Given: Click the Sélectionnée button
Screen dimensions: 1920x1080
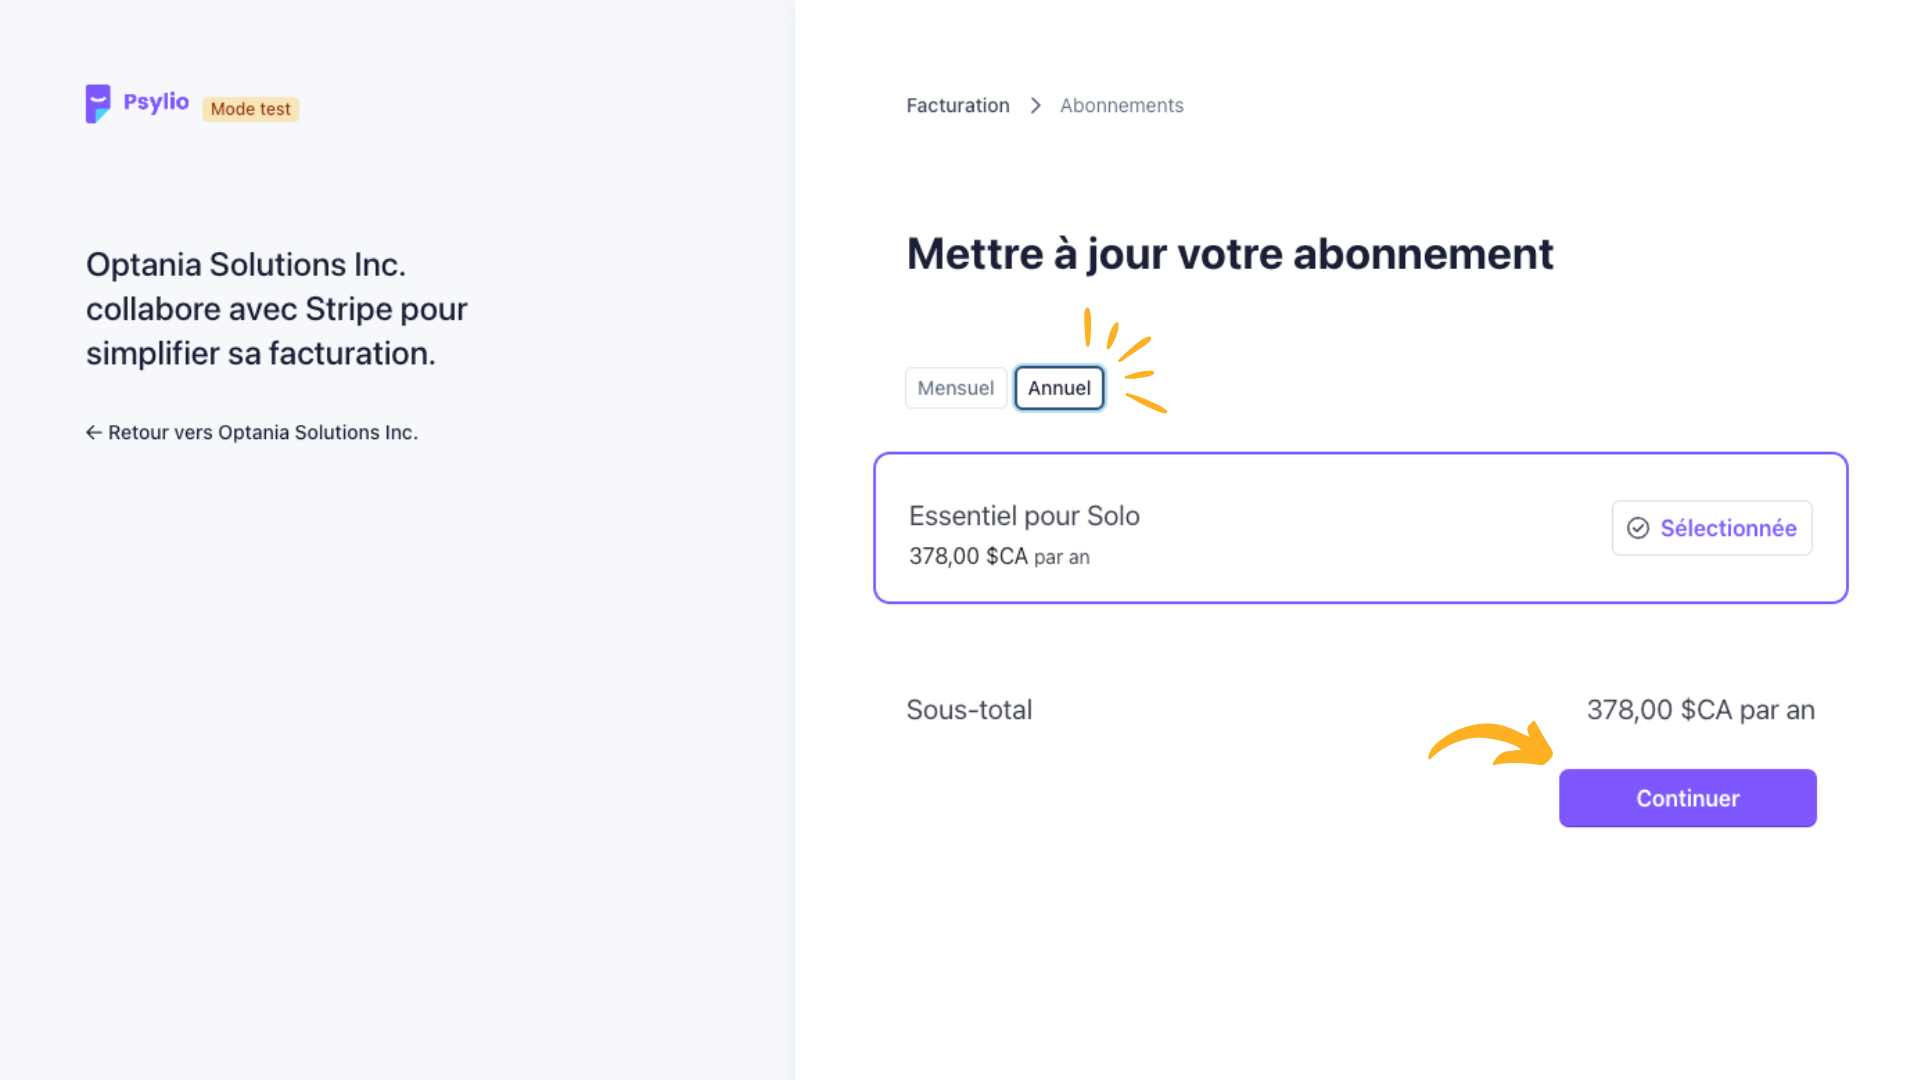Looking at the screenshot, I should pos(1711,528).
